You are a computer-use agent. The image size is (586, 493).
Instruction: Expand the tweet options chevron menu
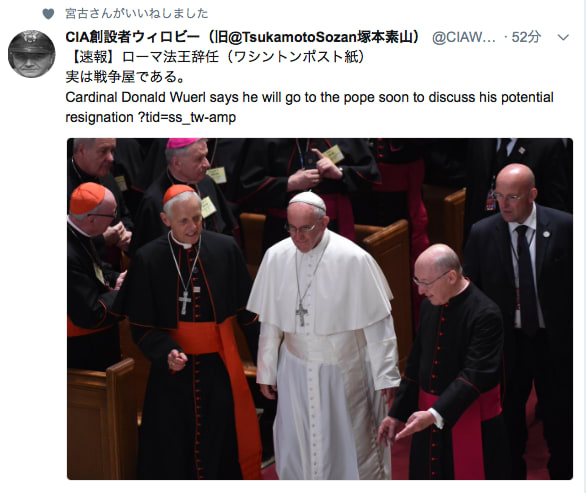pyautogui.click(x=563, y=37)
